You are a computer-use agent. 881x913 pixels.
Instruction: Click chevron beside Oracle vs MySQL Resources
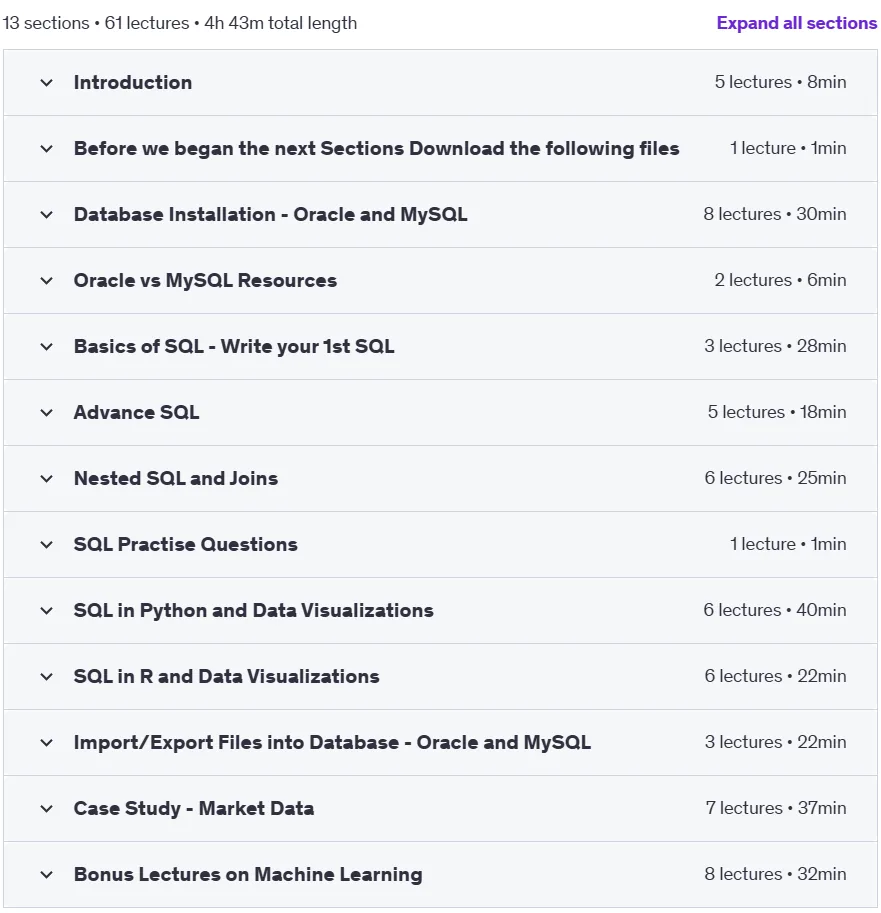pyautogui.click(x=47, y=281)
